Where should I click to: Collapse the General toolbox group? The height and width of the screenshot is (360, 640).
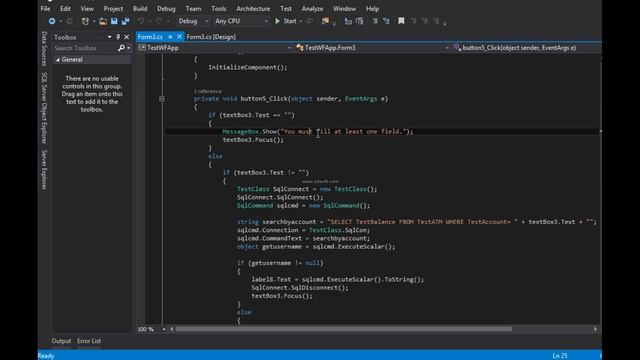tap(58, 60)
